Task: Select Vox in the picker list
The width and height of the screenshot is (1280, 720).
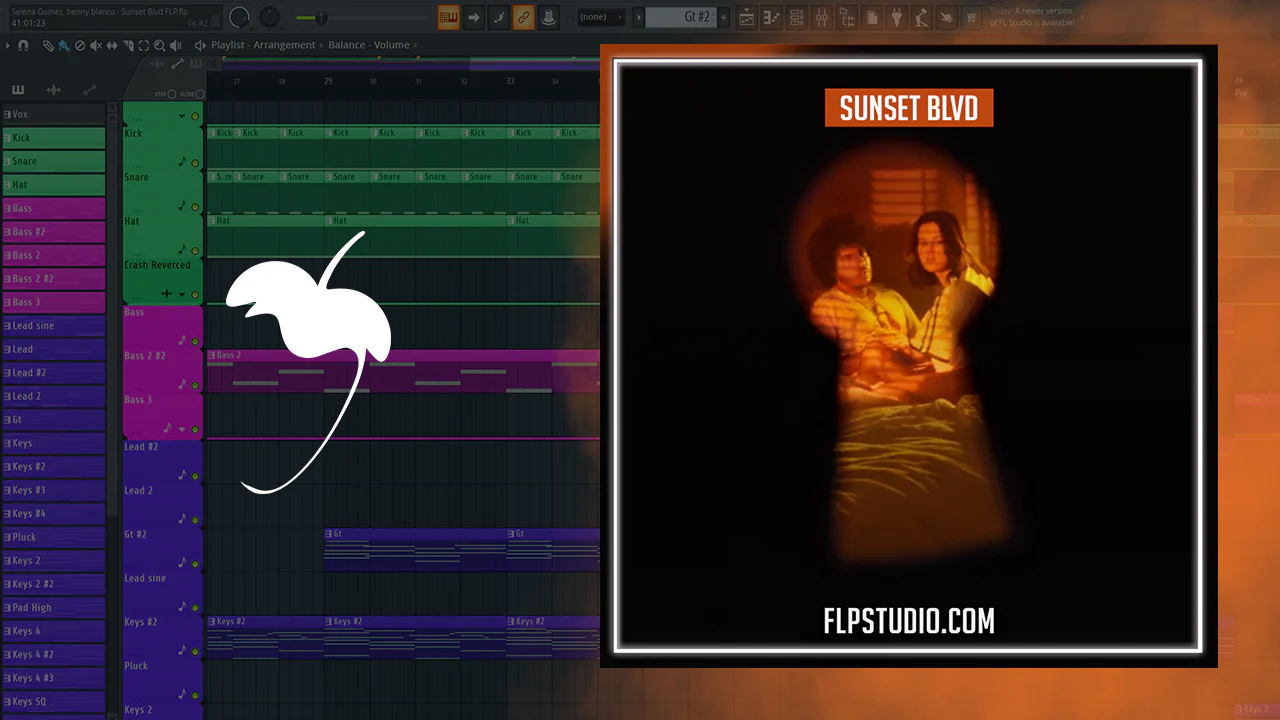Action: click(54, 114)
